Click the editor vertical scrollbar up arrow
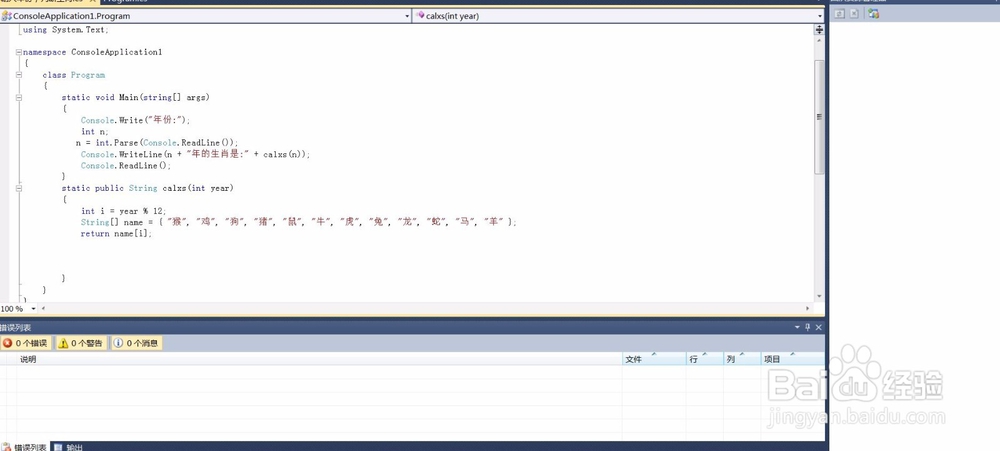 pos(820,39)
